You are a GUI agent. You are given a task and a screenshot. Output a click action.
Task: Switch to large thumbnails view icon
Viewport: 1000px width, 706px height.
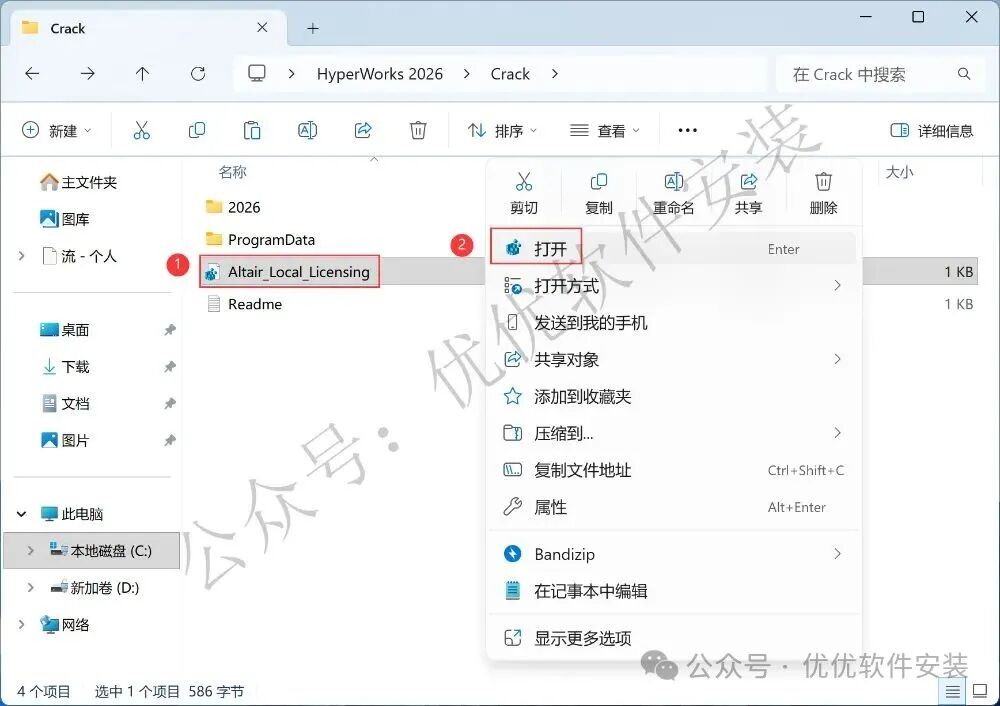[980, 691]
